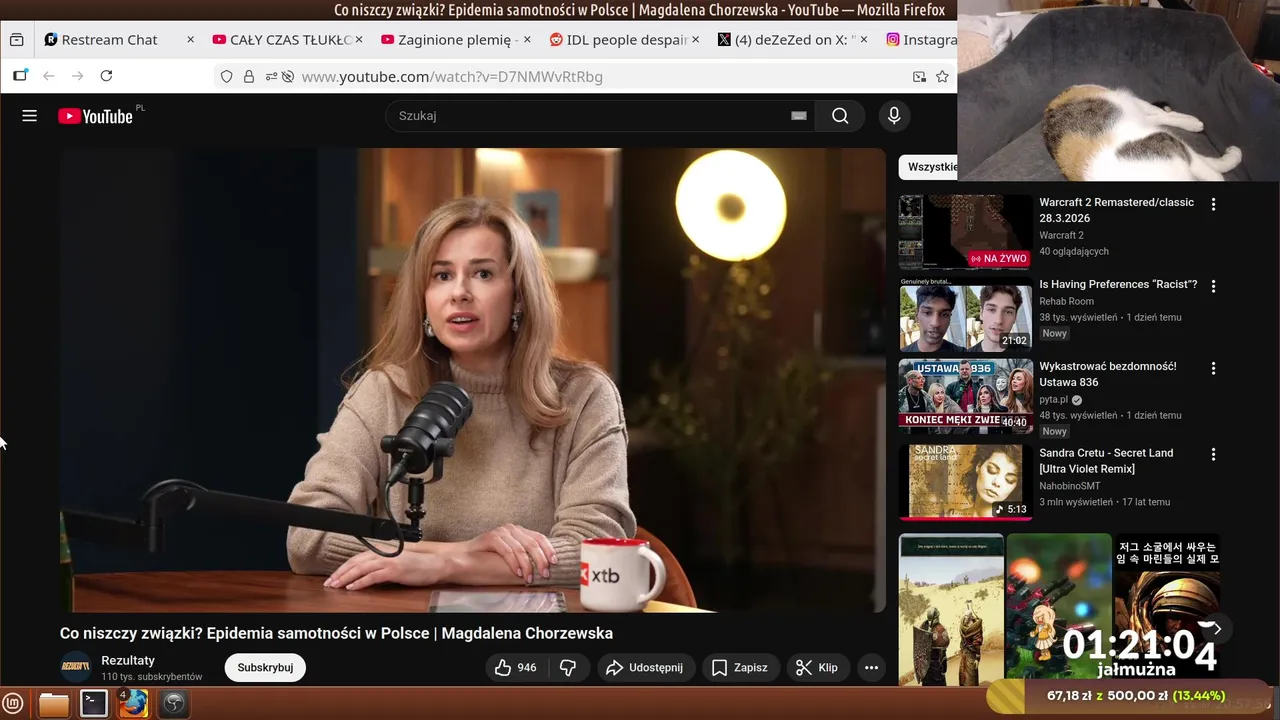The height and width of the screenshot is (720, 1280).
Task: Open options for Is Having Preferences Racist video
Action: coord(1213,286)
